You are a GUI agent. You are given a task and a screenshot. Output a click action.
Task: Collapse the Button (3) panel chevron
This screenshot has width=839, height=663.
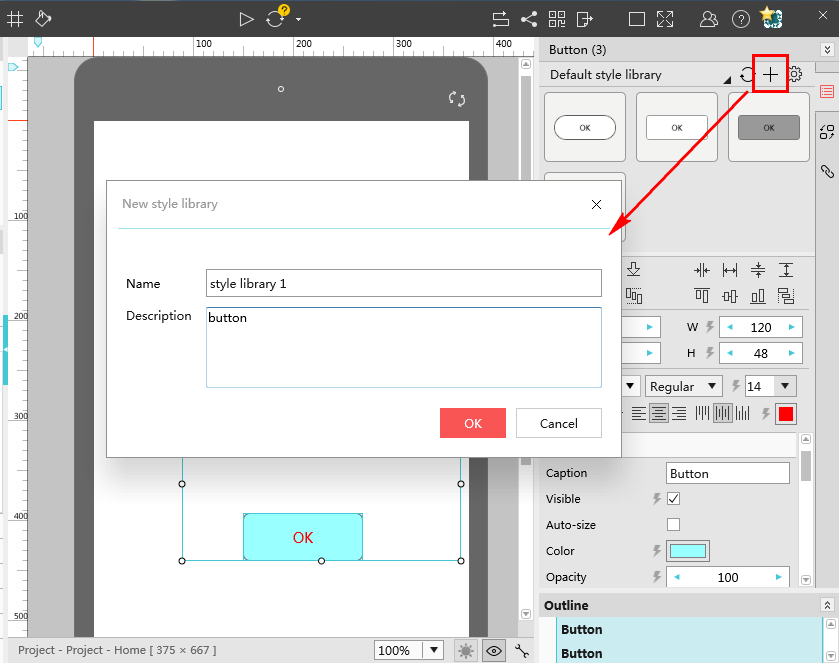(x=827, y=50)
